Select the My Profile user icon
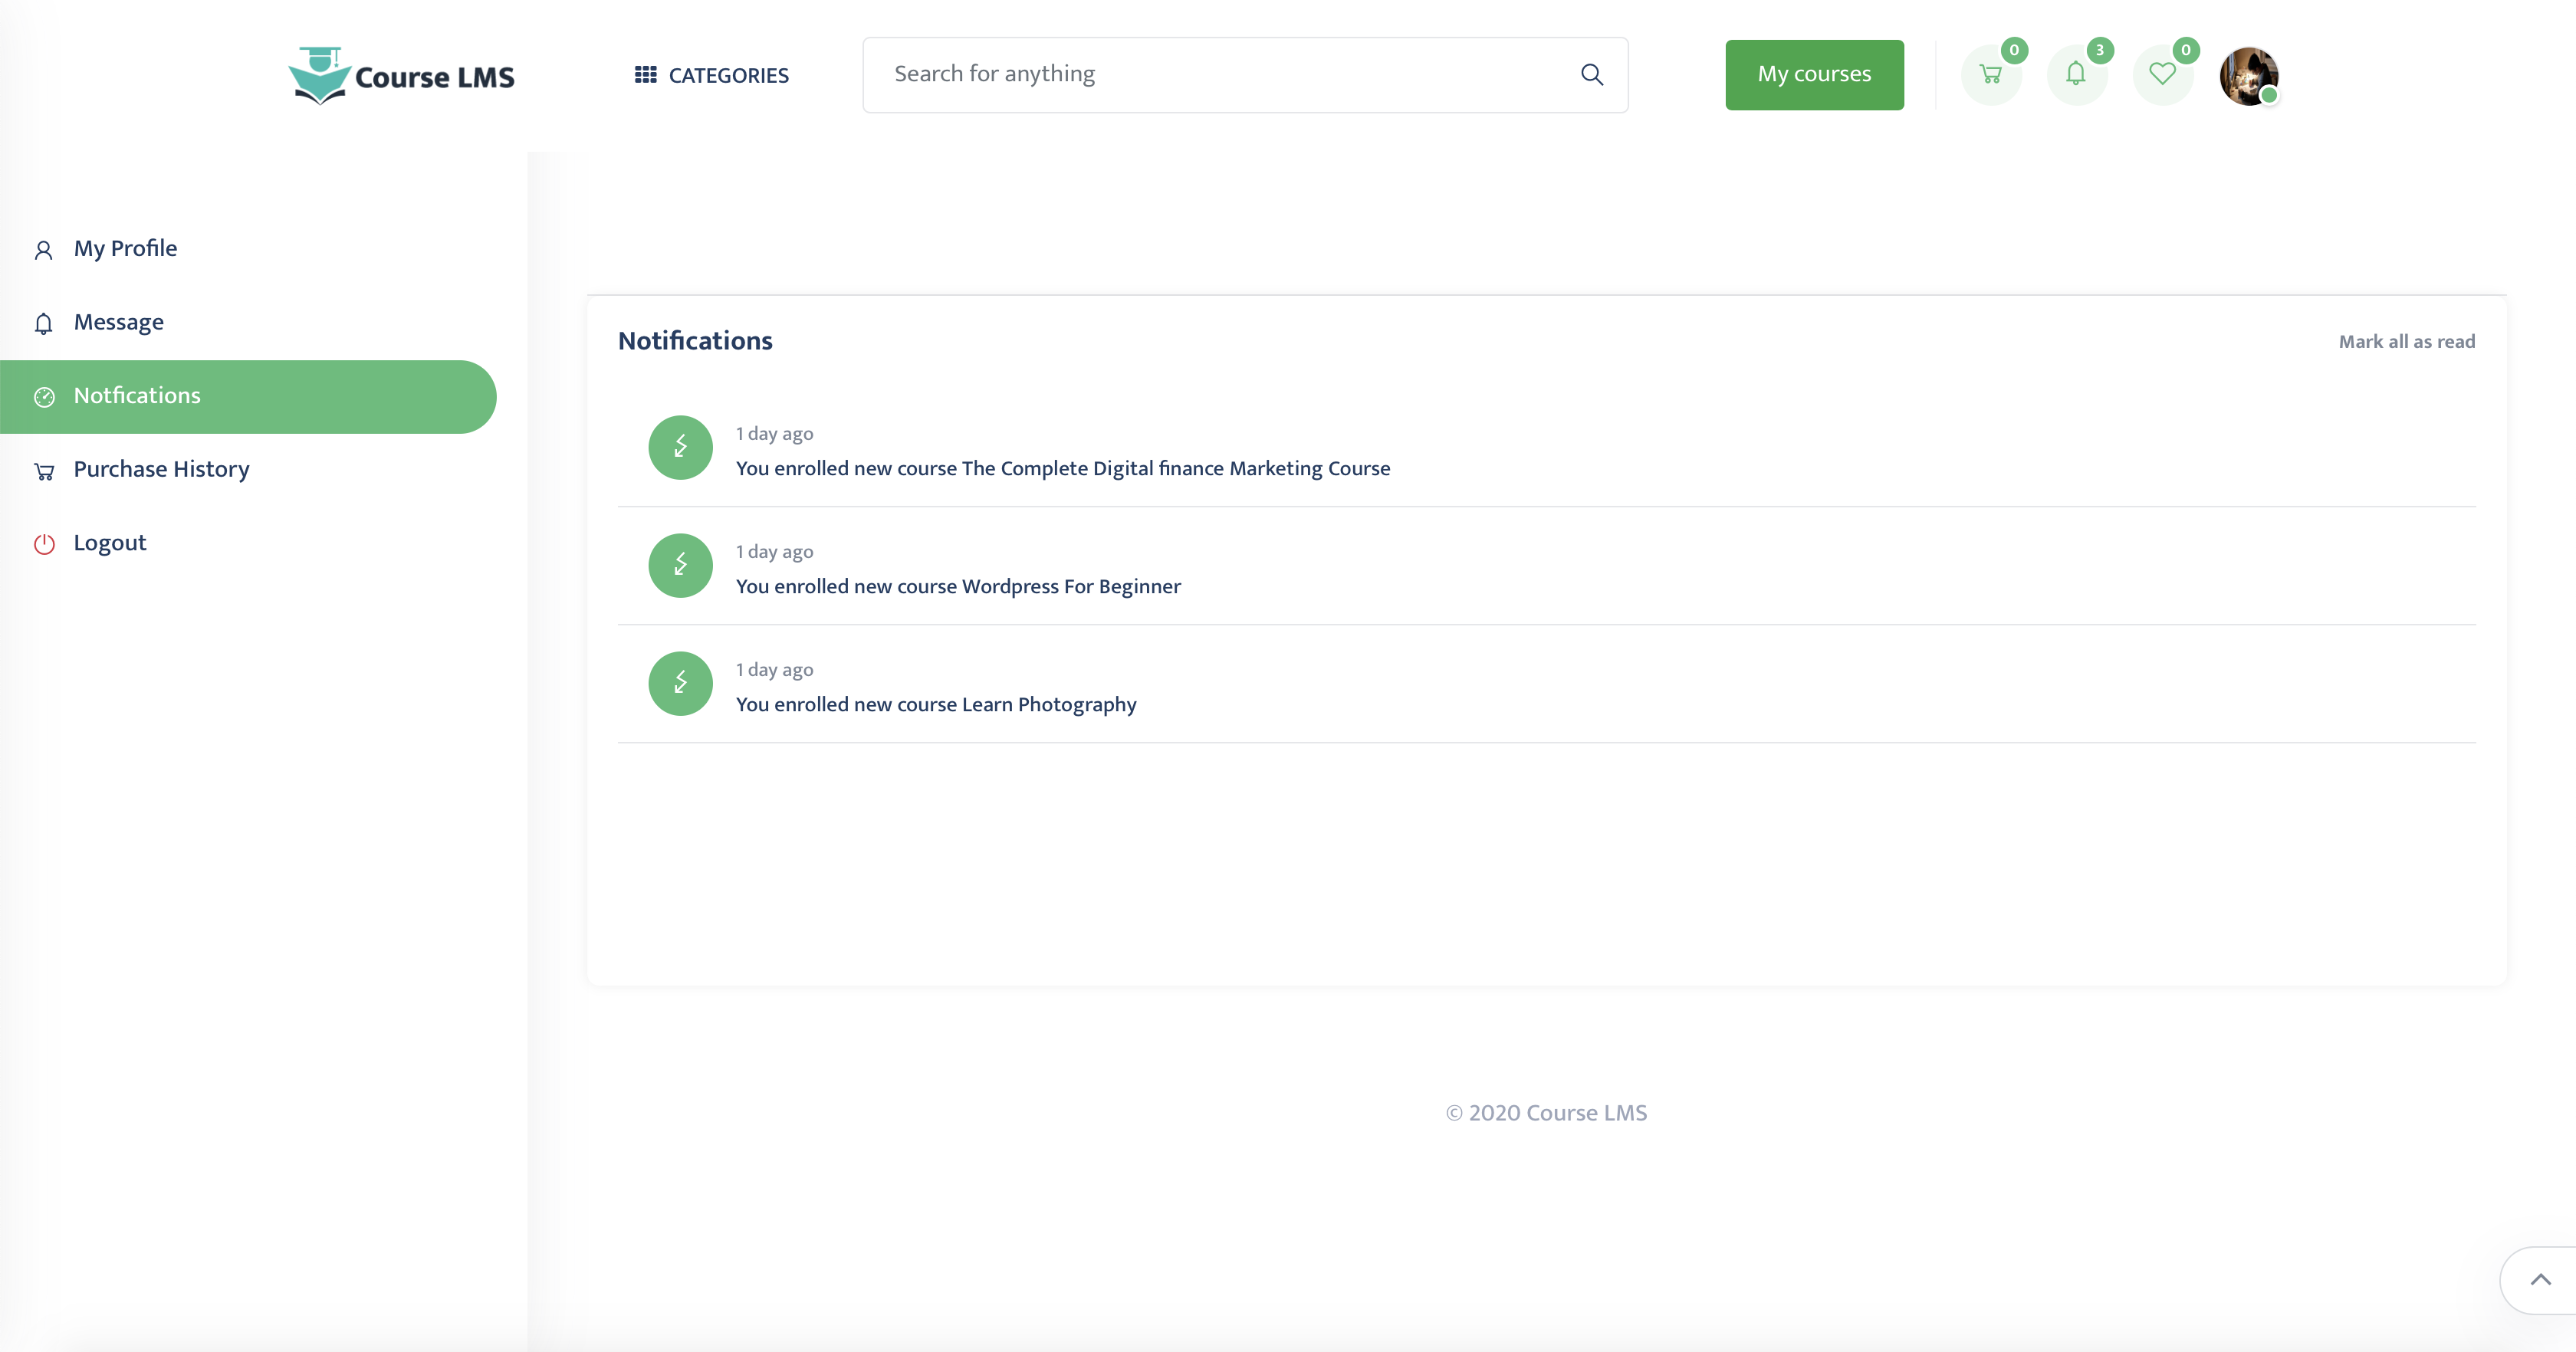 (x=44, y=249)
